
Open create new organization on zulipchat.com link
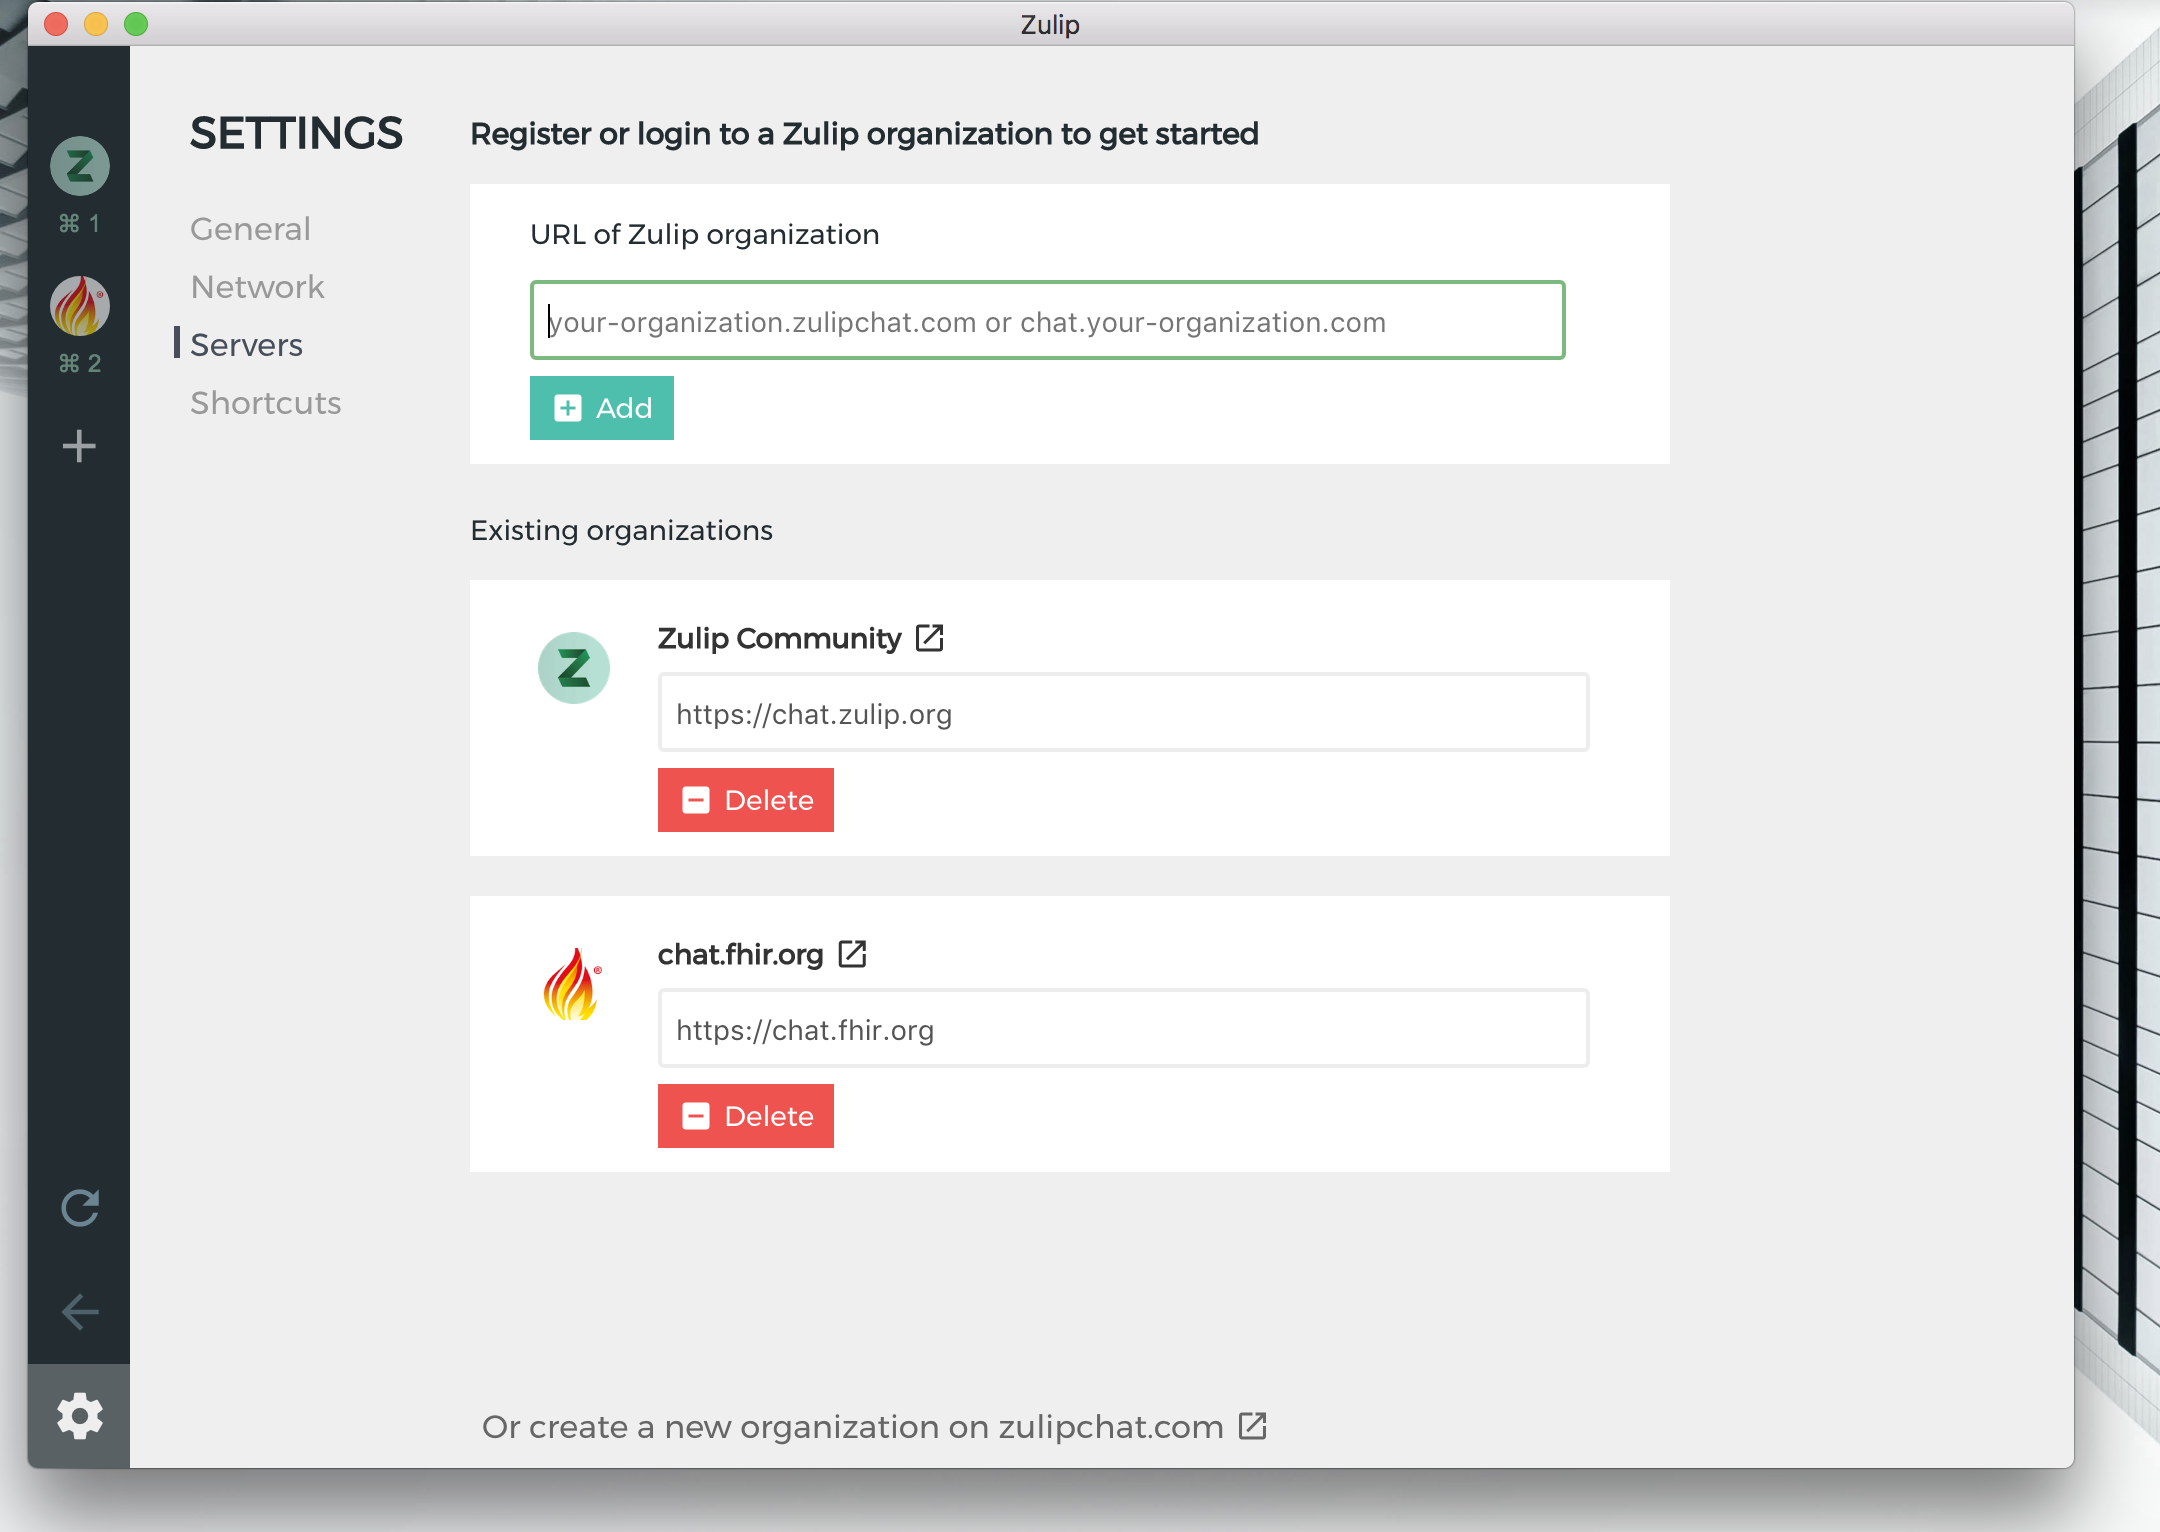(x=874, y=1427)
